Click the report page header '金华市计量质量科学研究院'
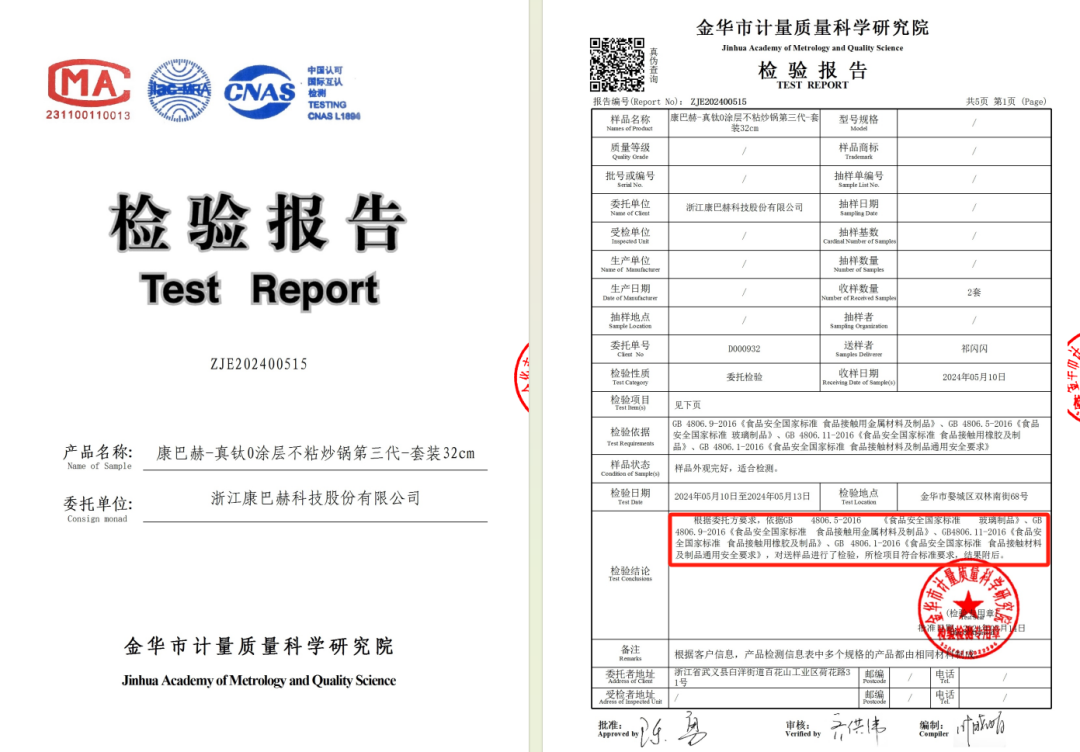 tap(812, 28)
